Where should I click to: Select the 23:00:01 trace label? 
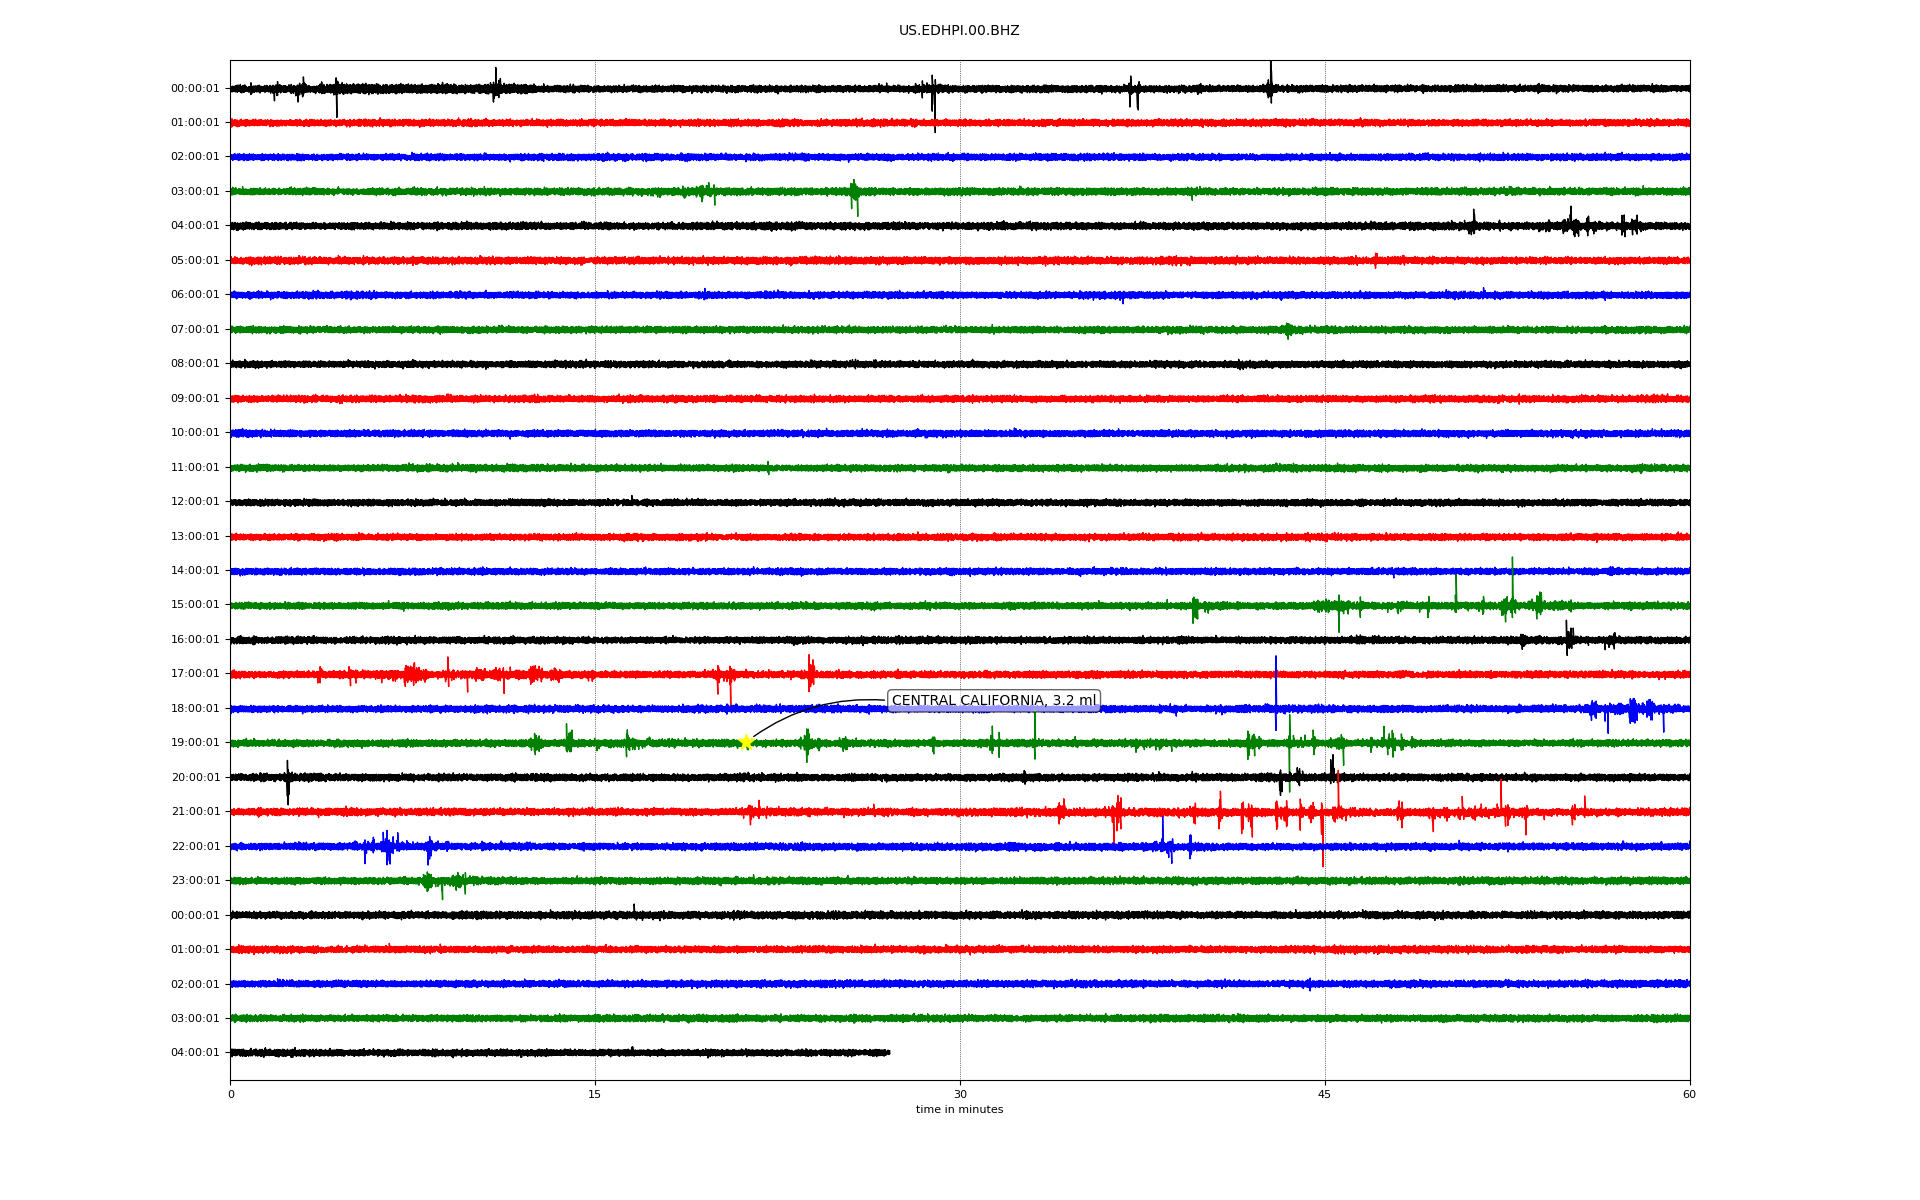[x=195, y=881]
